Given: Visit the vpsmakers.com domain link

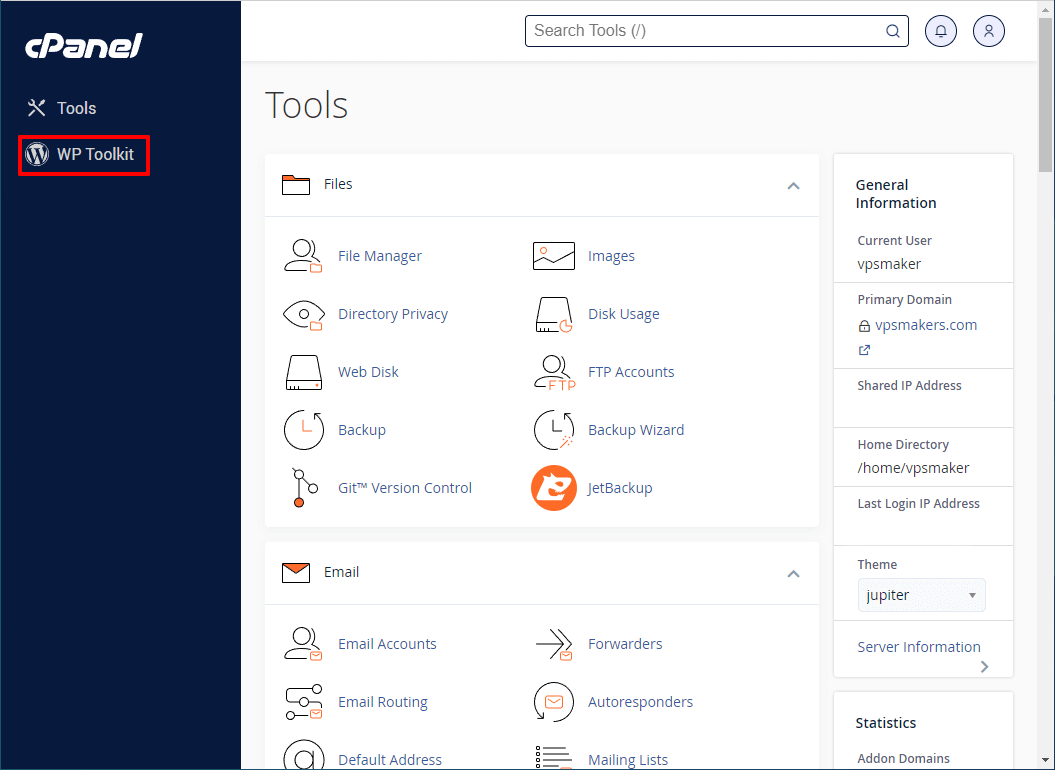Looking at the screenshot, I should point(926,325).
